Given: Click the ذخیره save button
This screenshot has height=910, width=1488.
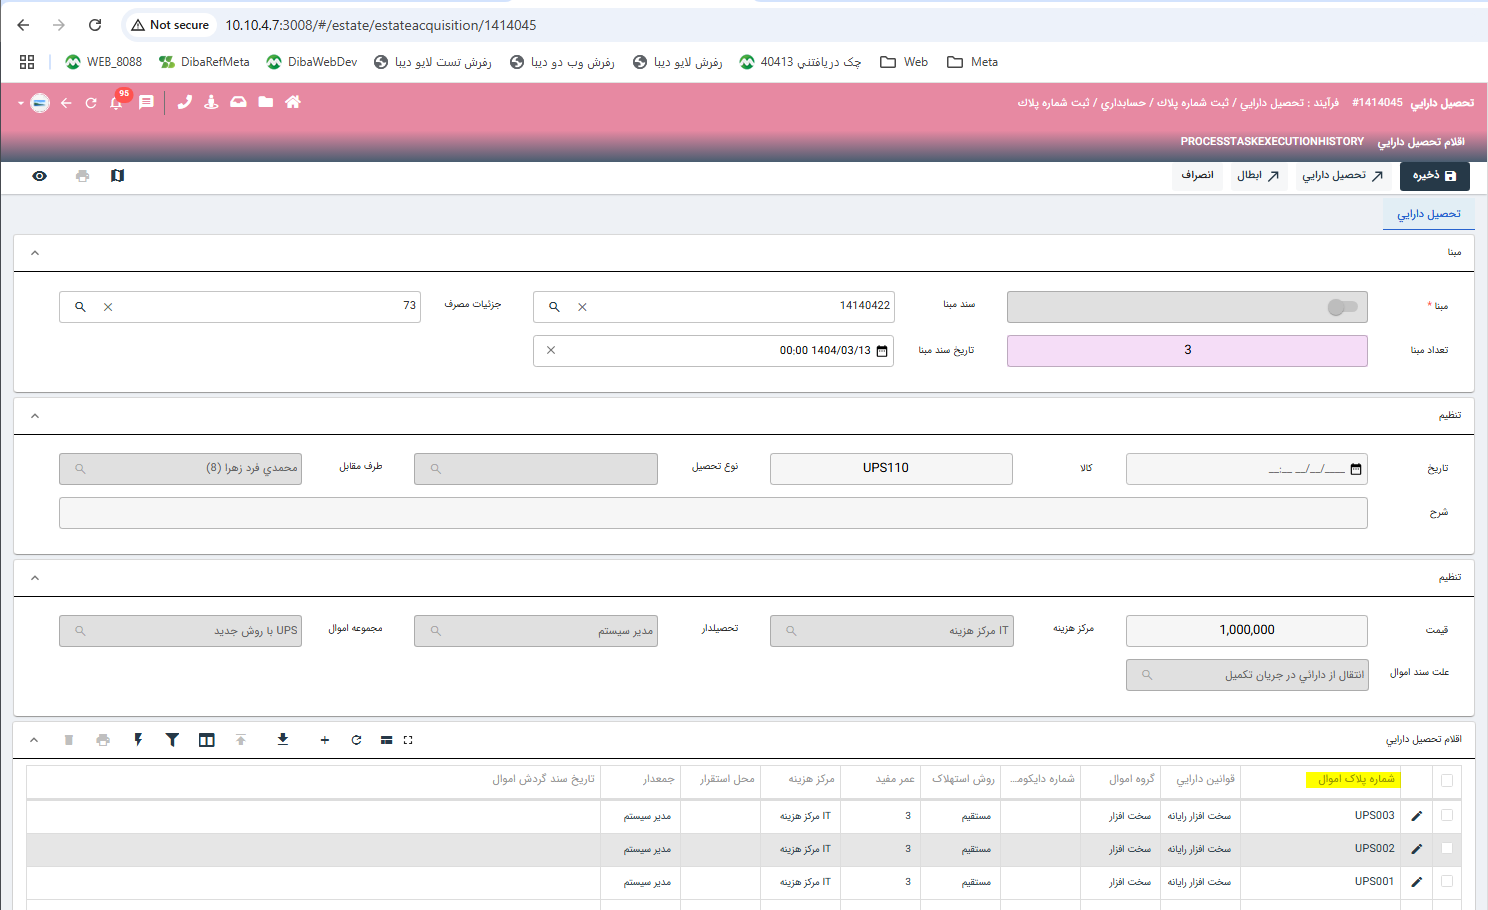Looking at the screenshot, I should (1434, 176).
